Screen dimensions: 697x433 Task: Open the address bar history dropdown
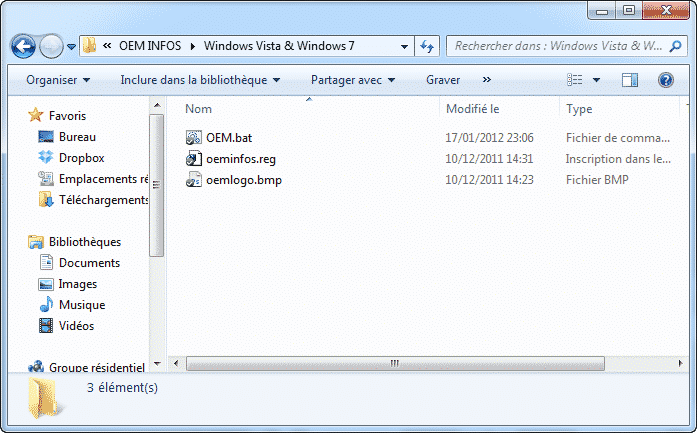click(x=405, y=46)
